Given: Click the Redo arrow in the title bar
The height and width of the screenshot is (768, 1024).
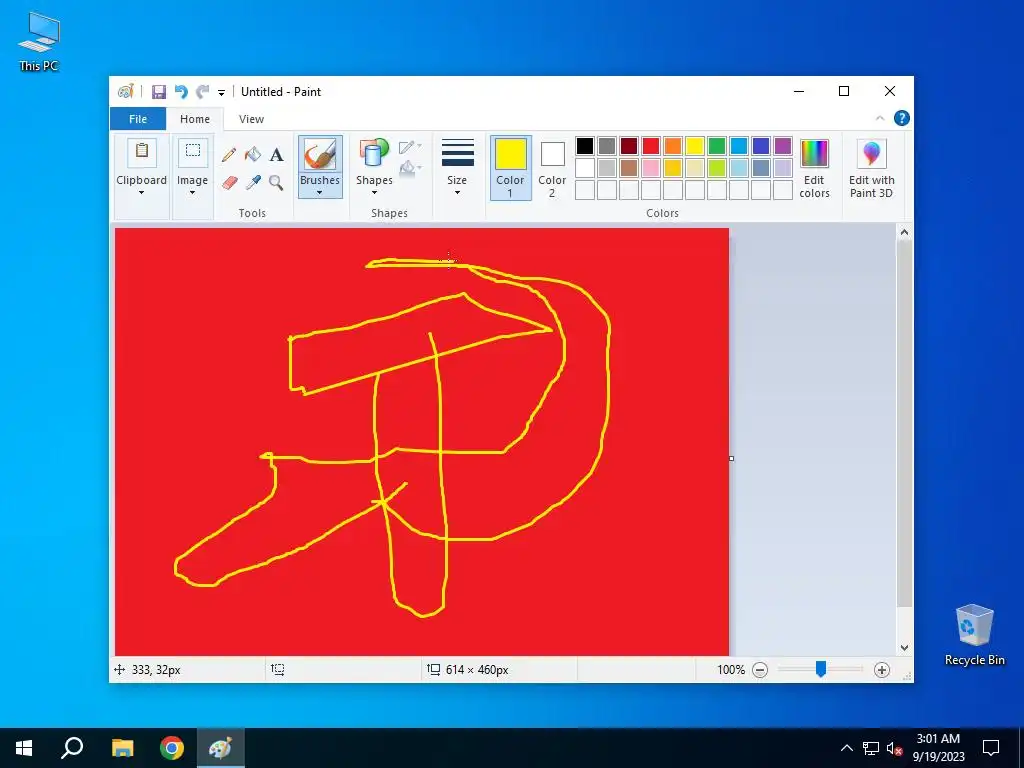Looking at the screenshot, I should (203, 92).
